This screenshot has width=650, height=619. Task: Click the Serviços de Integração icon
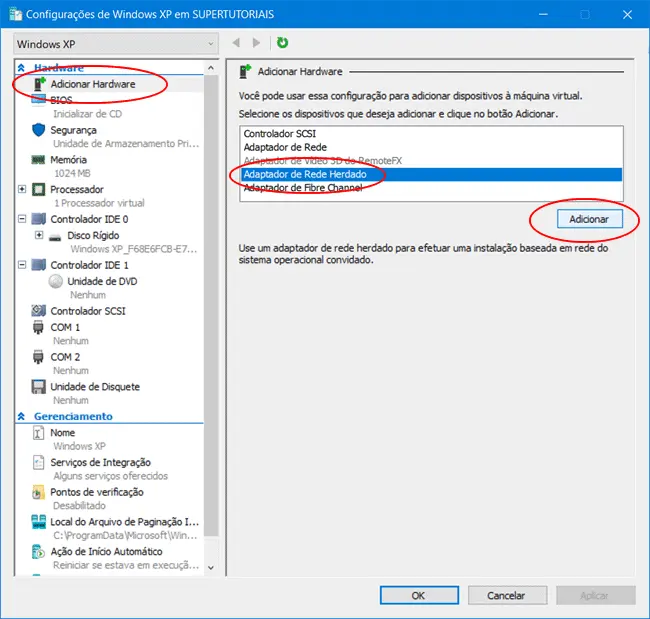(38, 462)
